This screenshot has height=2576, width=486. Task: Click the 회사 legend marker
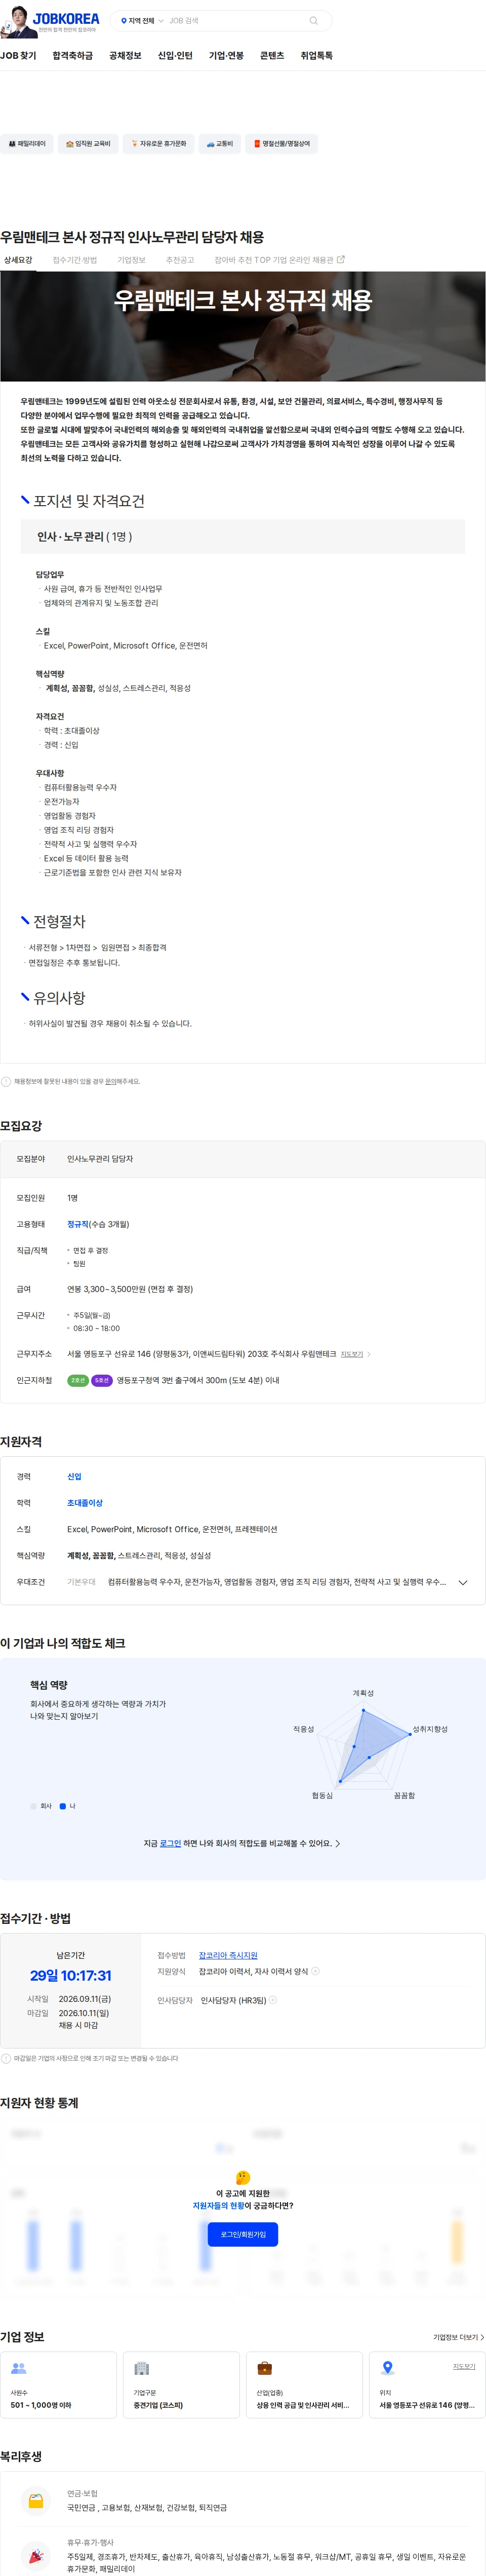tap(34, 1806)
